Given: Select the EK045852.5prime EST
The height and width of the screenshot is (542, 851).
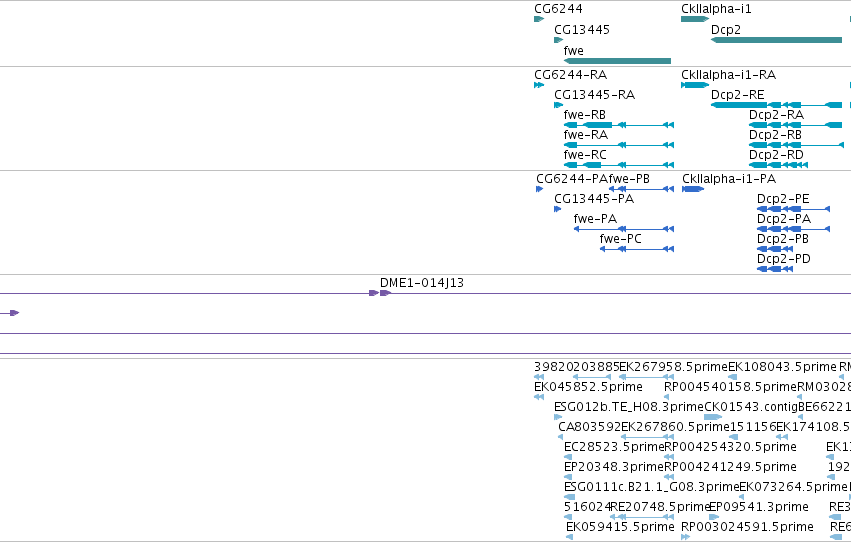Looking at the screenshot, I should [539, 397].
